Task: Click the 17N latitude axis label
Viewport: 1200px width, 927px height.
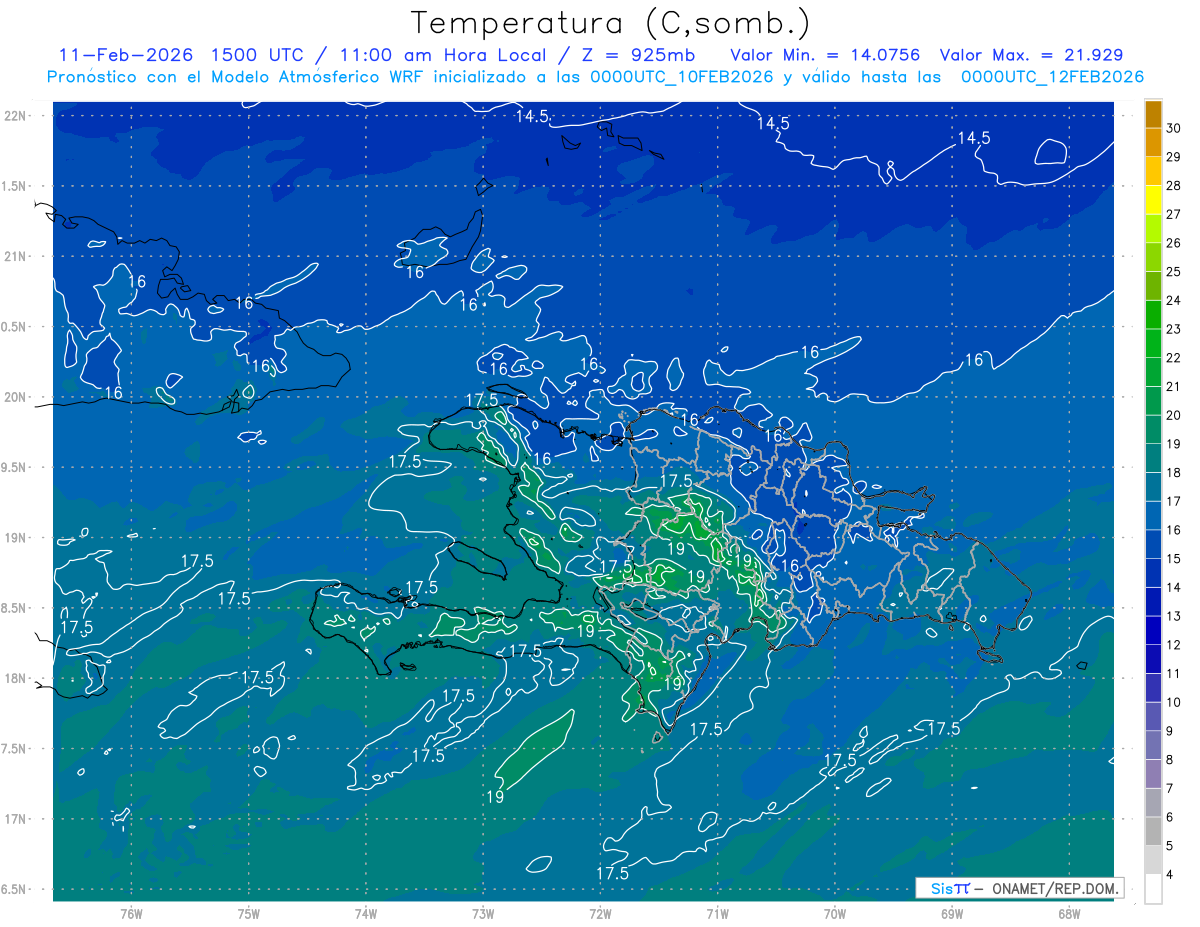Action: (17, 819)
